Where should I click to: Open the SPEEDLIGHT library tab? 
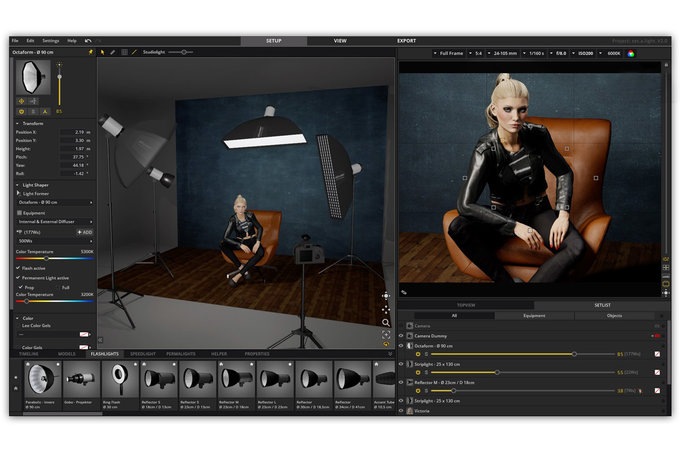click(143, 354)
